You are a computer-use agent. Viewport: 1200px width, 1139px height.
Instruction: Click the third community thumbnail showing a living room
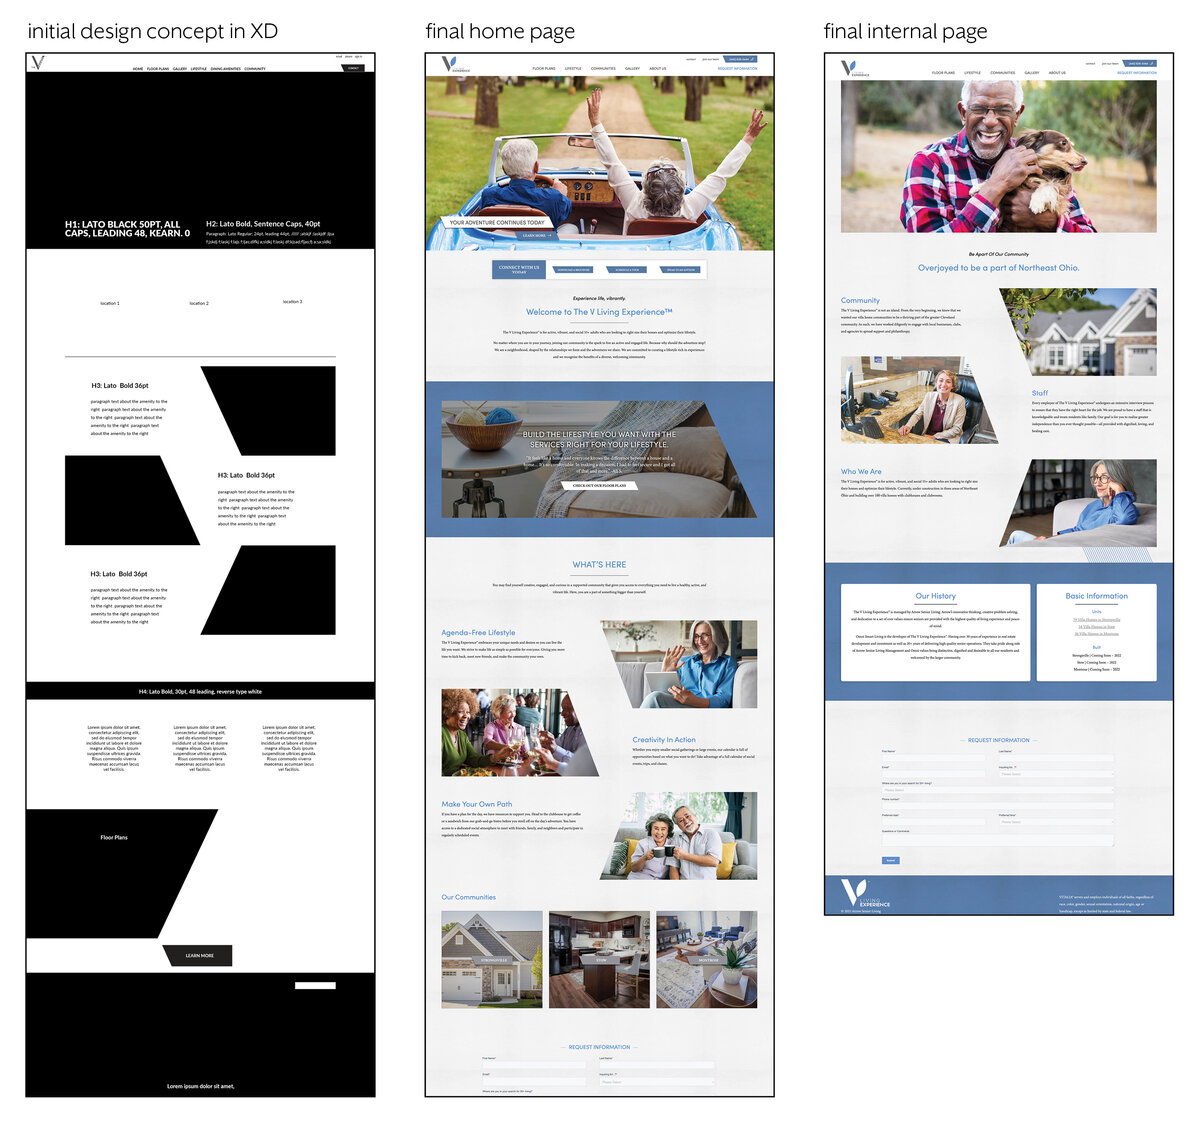706,959
